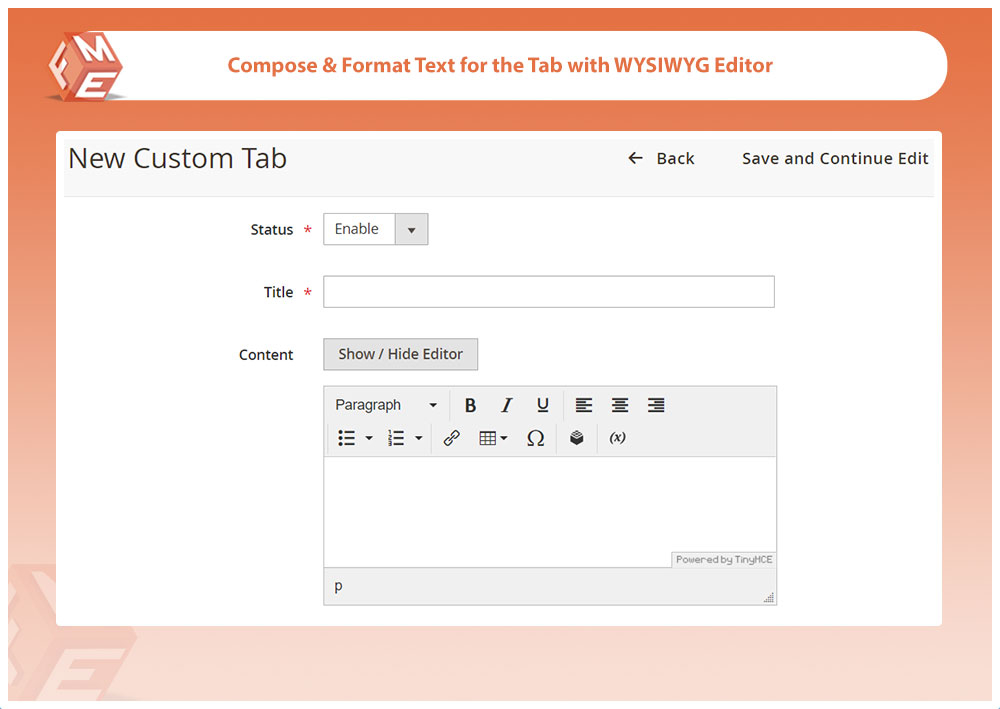
Task: Insert a special character with Omega icon
Action: (535, 438)
